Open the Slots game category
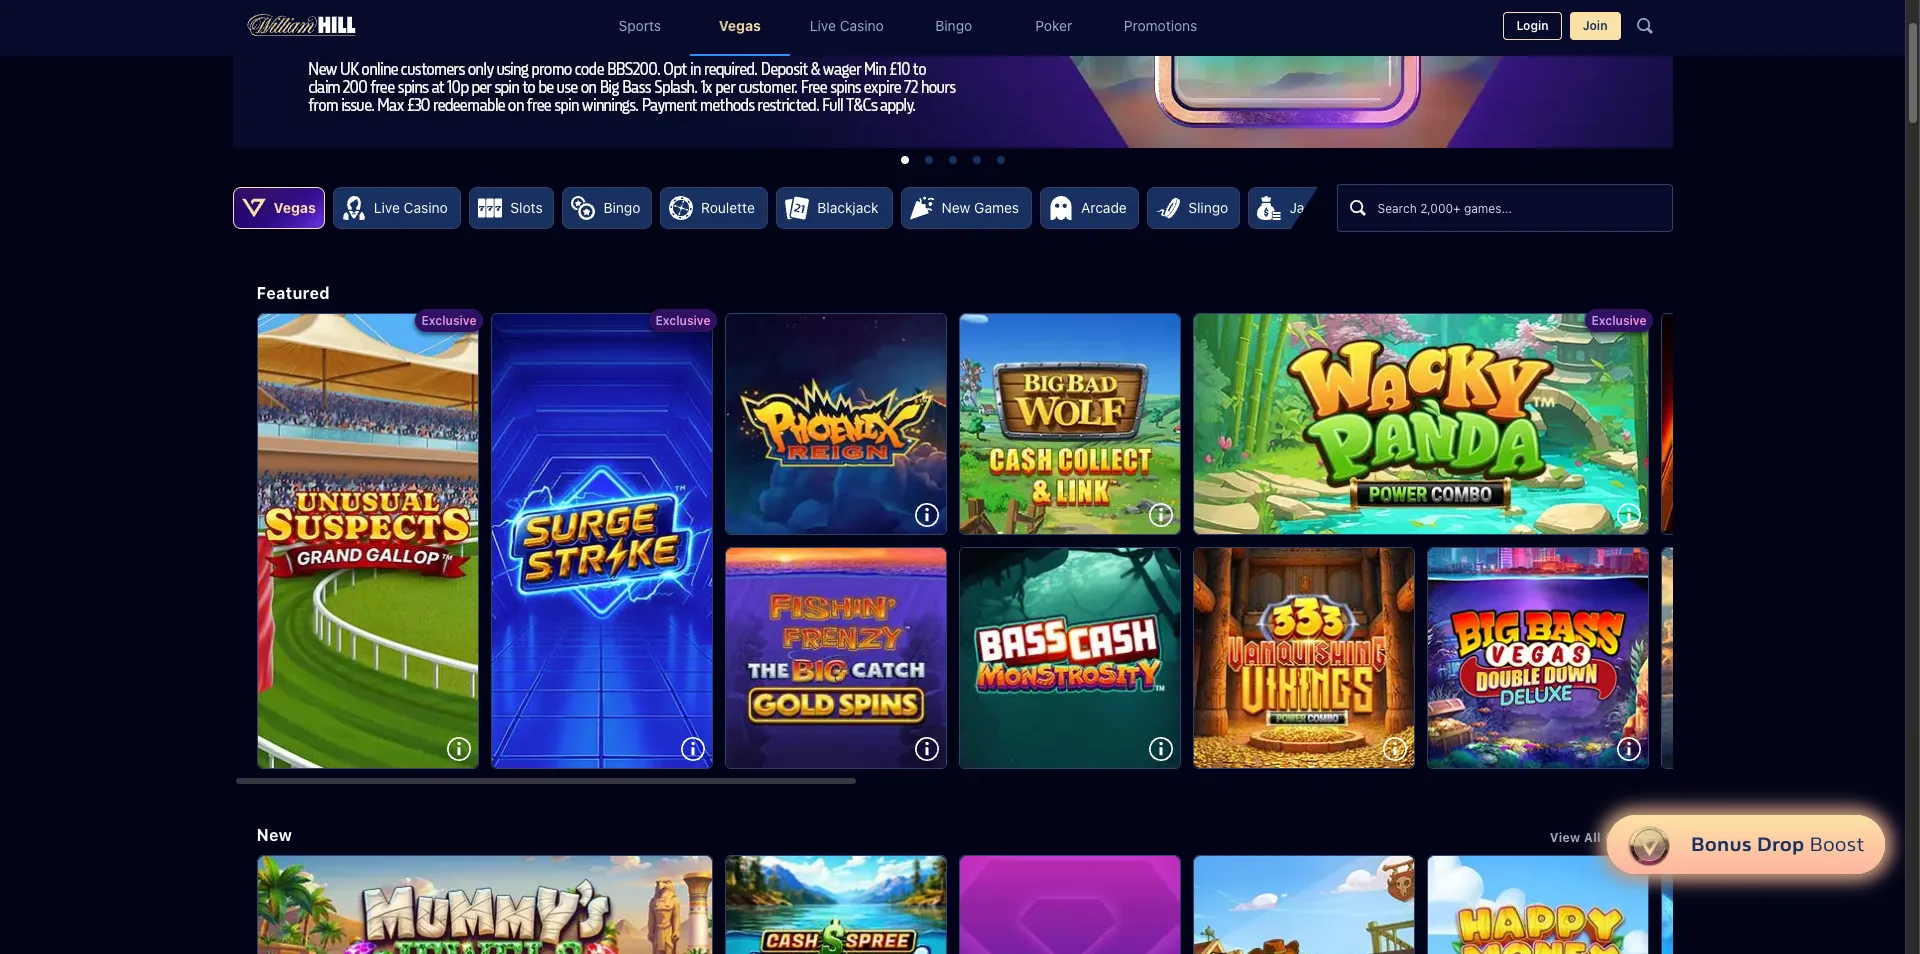The image size is (1920, 954). [511, 208]
